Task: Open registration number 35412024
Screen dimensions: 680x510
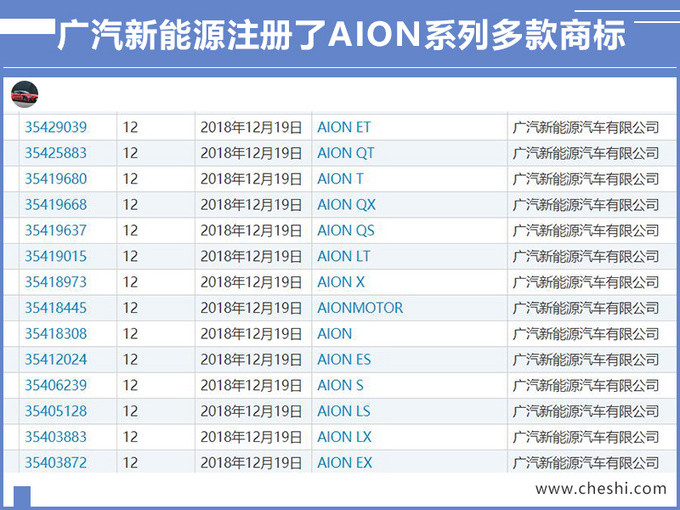Action: pyautogui.click(x=56, y=360)
